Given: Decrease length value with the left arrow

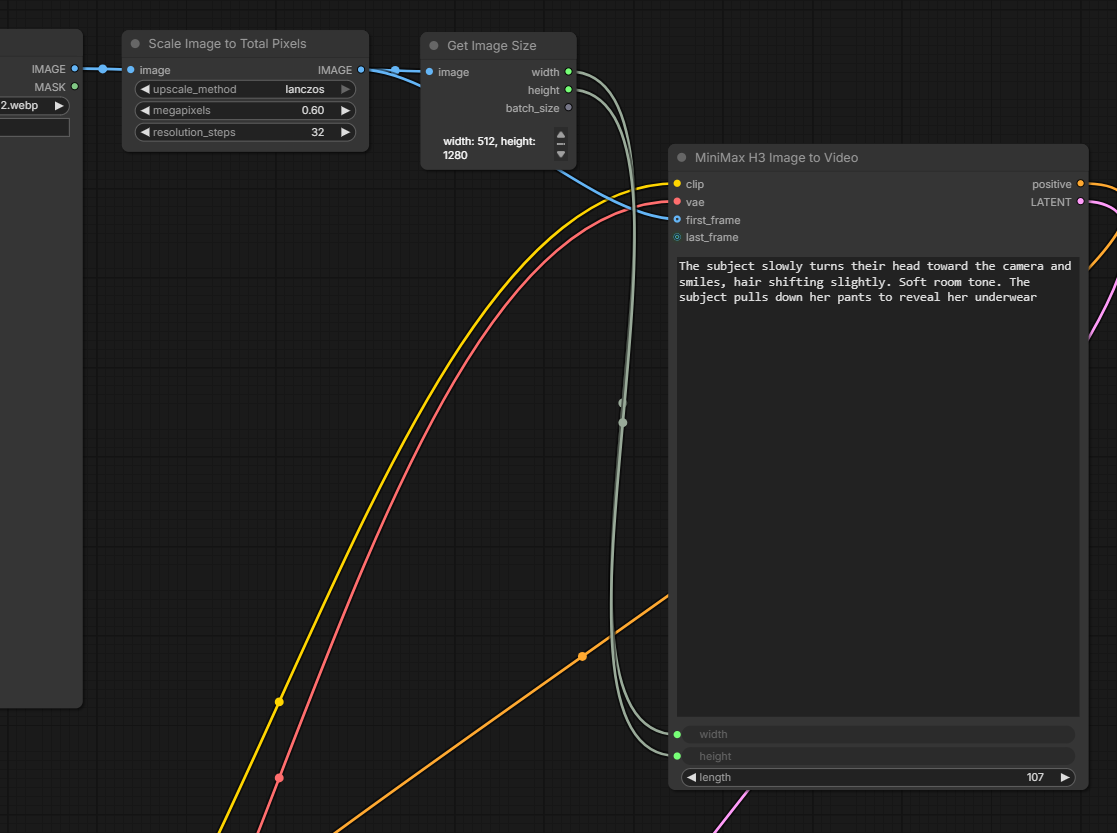Looking at the screenshot, I should [692, 777].
